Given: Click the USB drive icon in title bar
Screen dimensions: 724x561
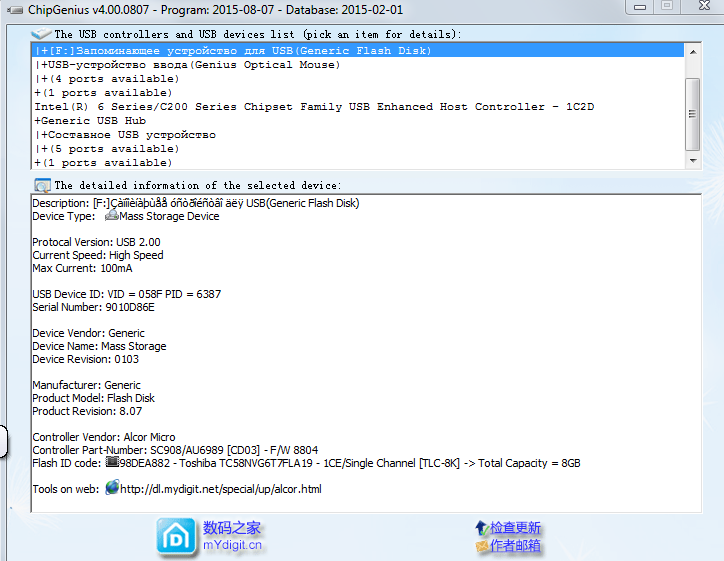Looking at the screenshot, I should [14, 10].
